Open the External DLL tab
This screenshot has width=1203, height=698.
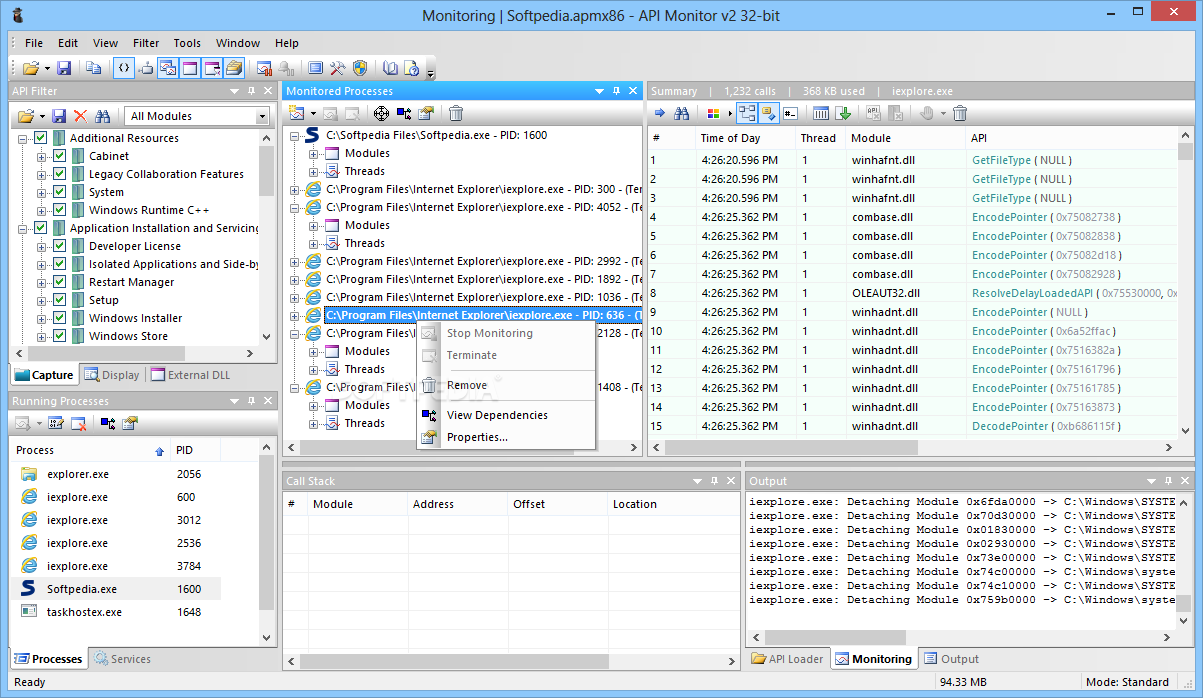click(x=190, y=375)
